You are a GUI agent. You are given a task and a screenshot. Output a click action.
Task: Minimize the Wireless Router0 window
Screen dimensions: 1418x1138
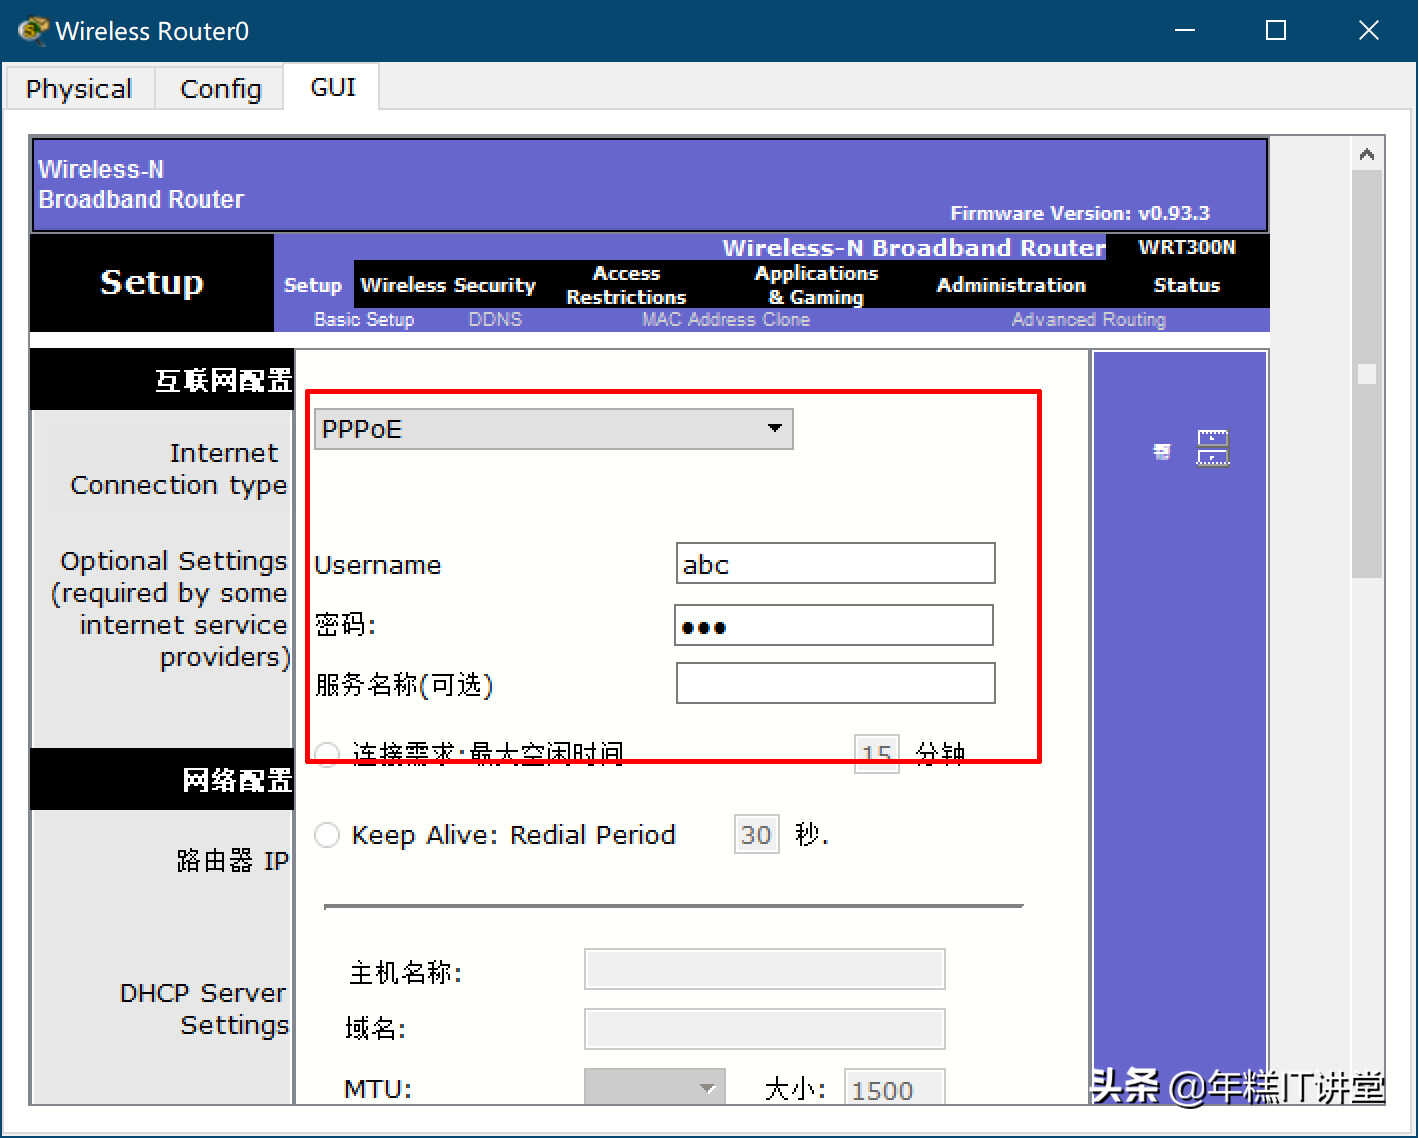(x=1185, y=30)
